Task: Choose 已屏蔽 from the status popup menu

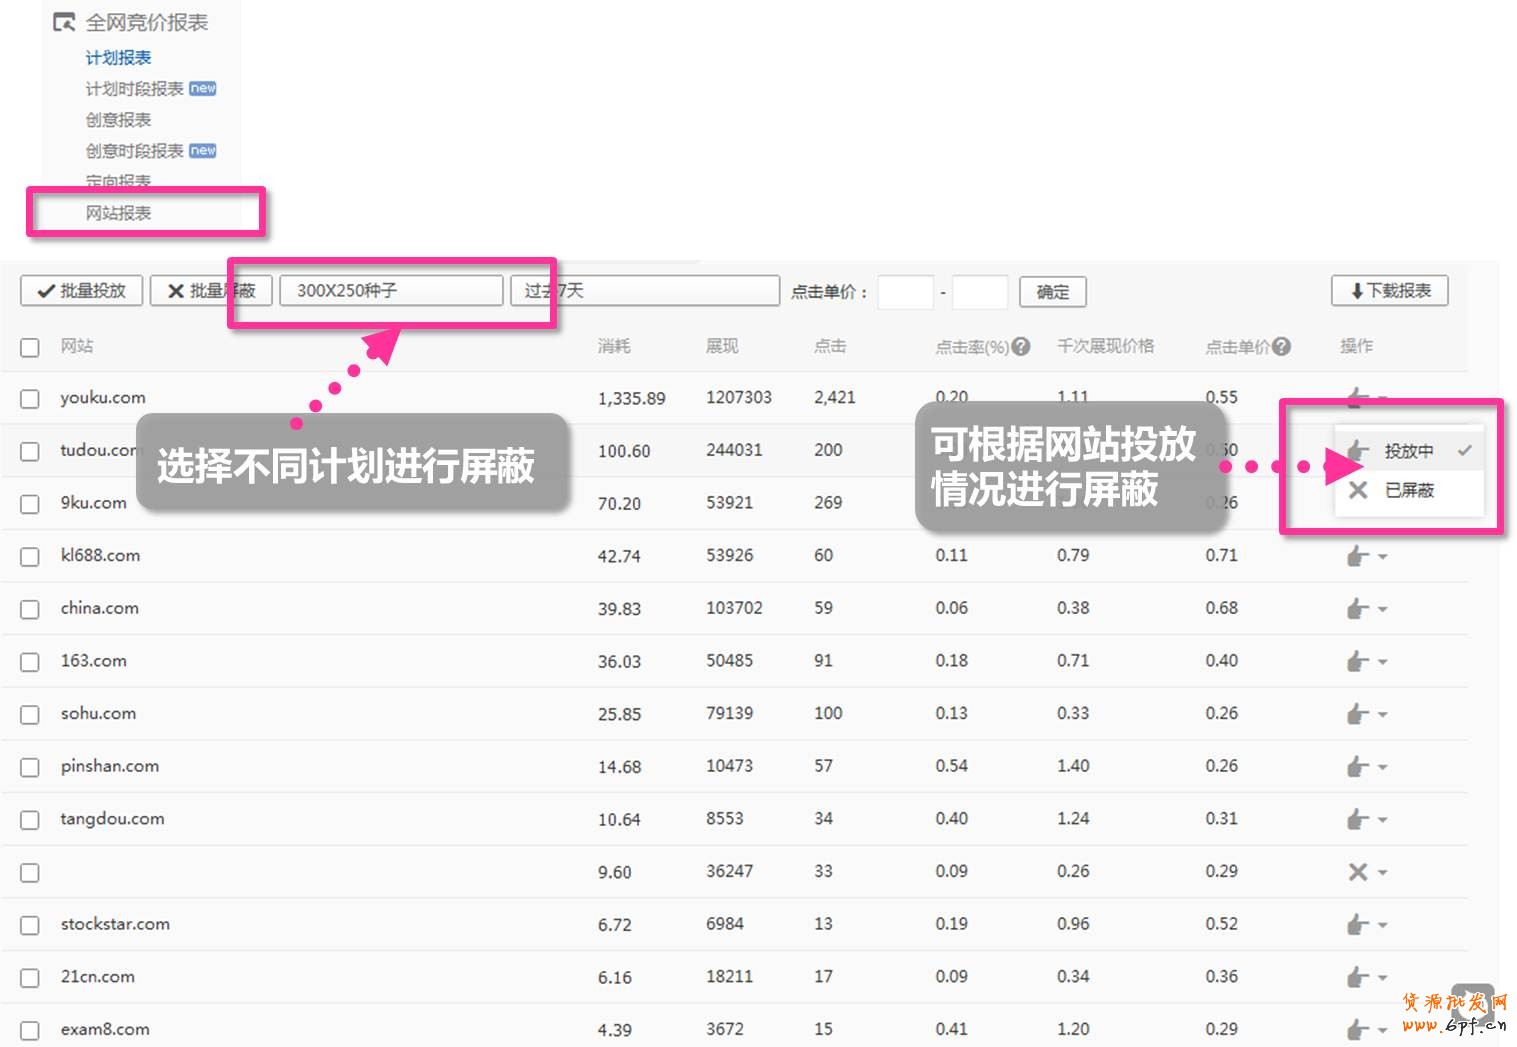Action: pos(1411,490)
